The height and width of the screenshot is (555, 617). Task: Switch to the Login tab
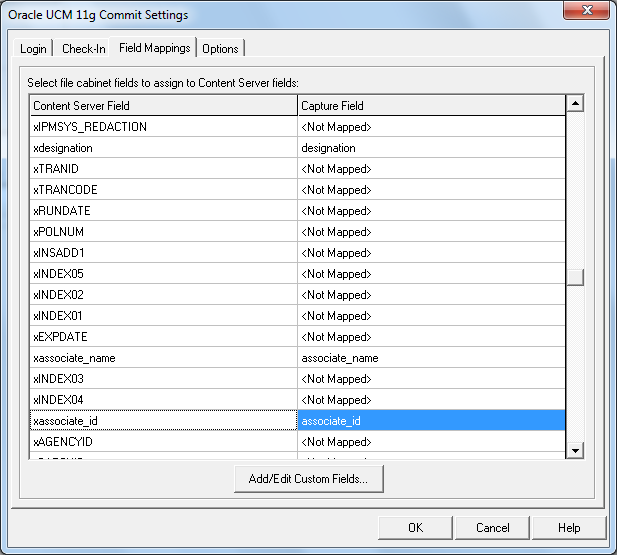pos(33,48)
